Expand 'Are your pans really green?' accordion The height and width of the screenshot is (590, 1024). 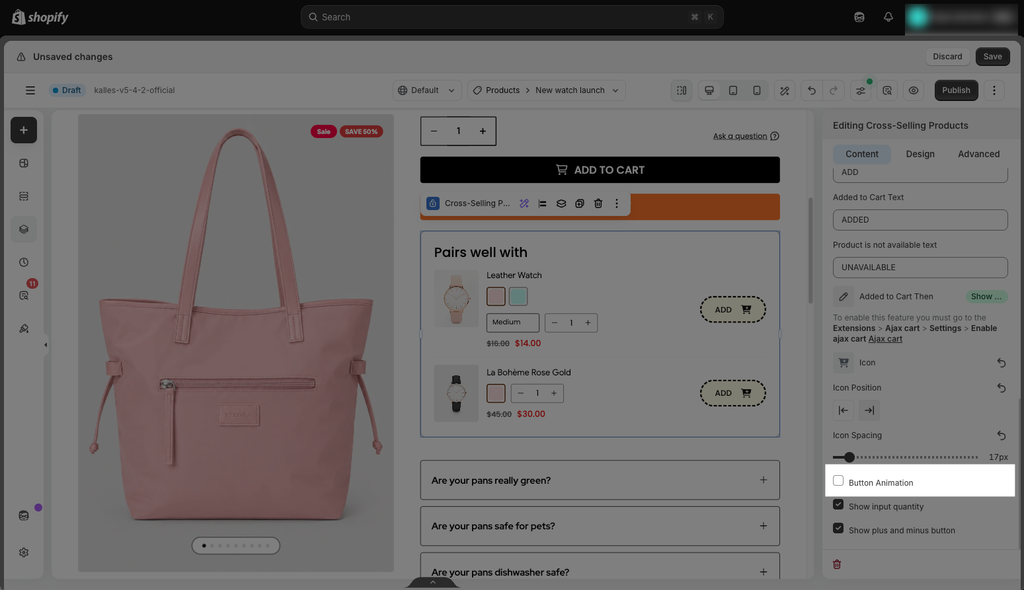(x=600, y=480)
